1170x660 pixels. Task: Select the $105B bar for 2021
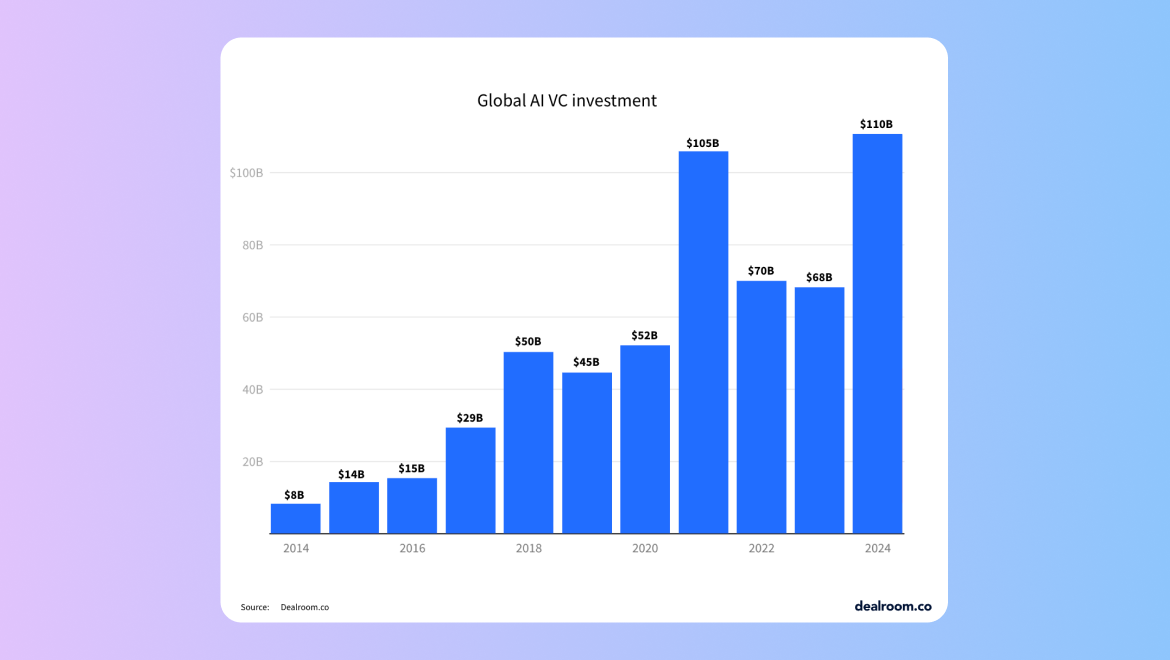[x=703, y=342]
